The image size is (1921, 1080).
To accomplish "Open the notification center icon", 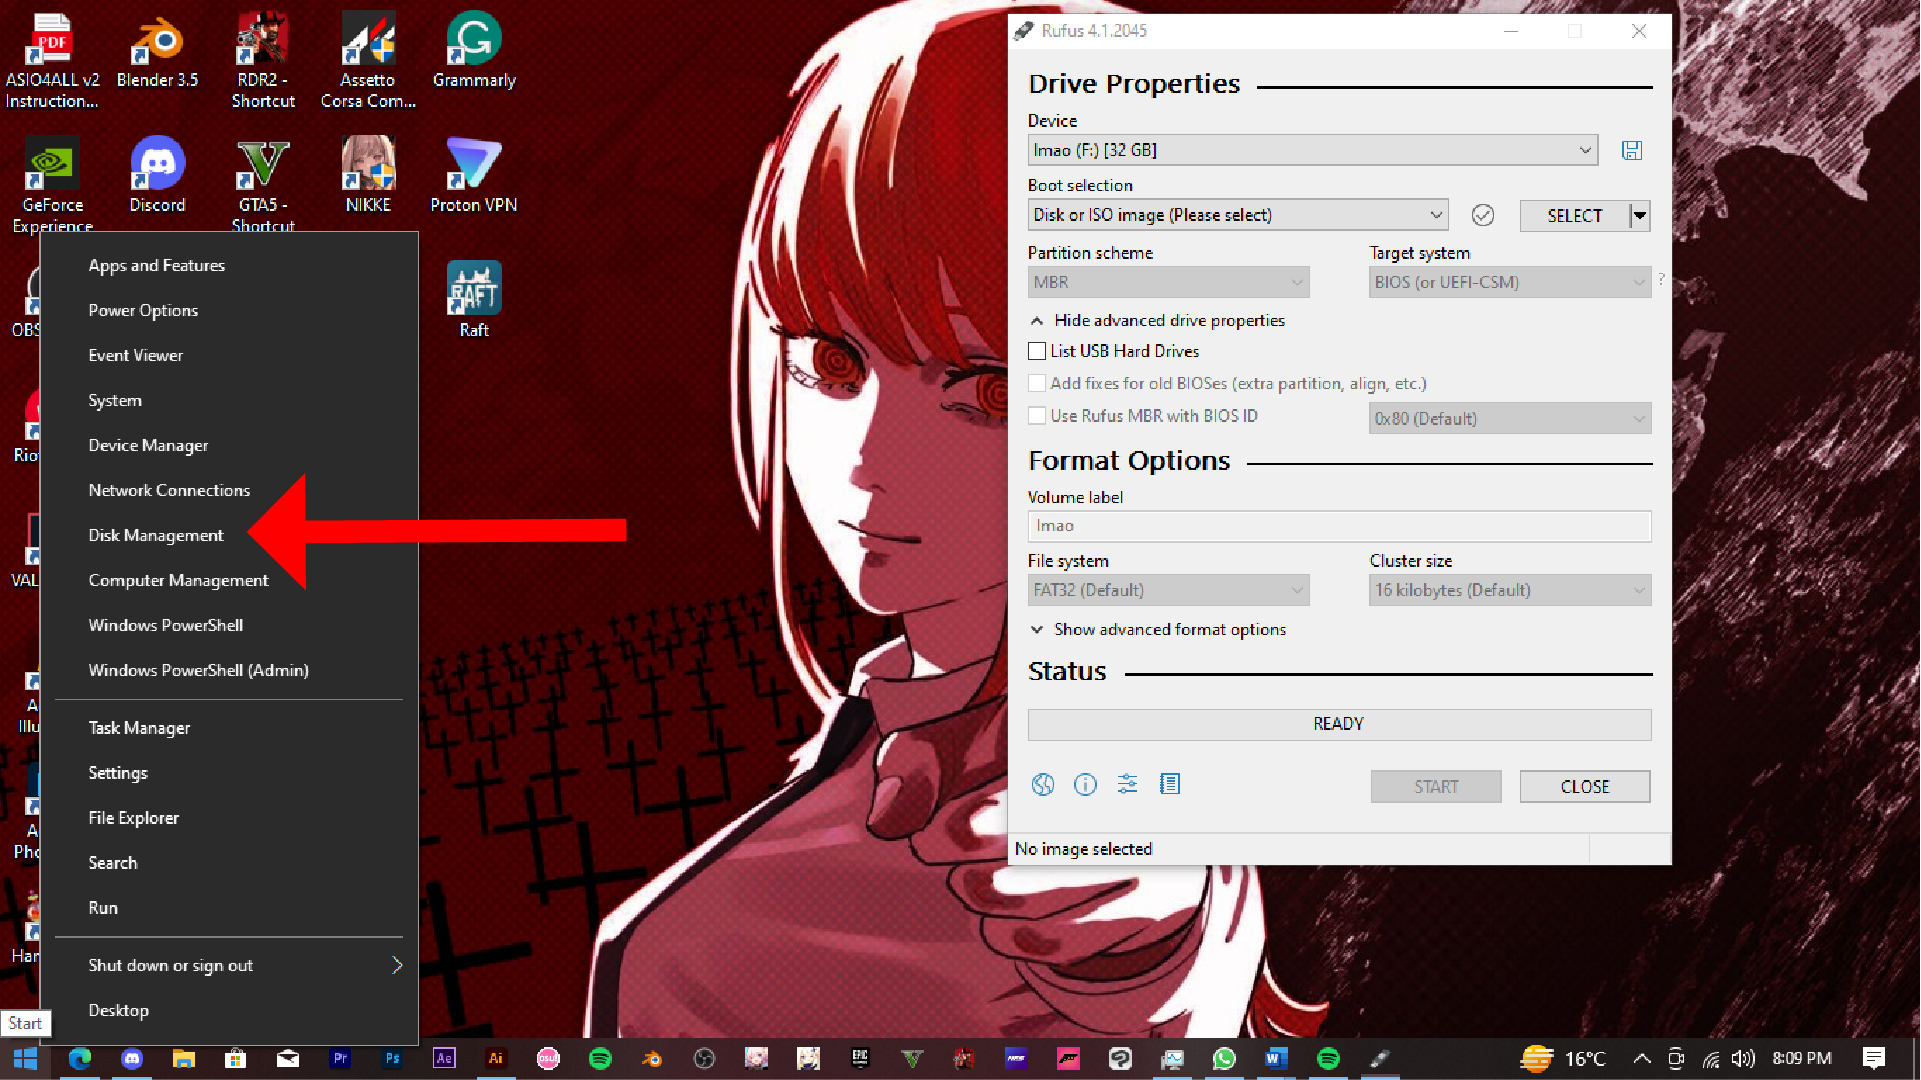I will click(1874, 1059).
